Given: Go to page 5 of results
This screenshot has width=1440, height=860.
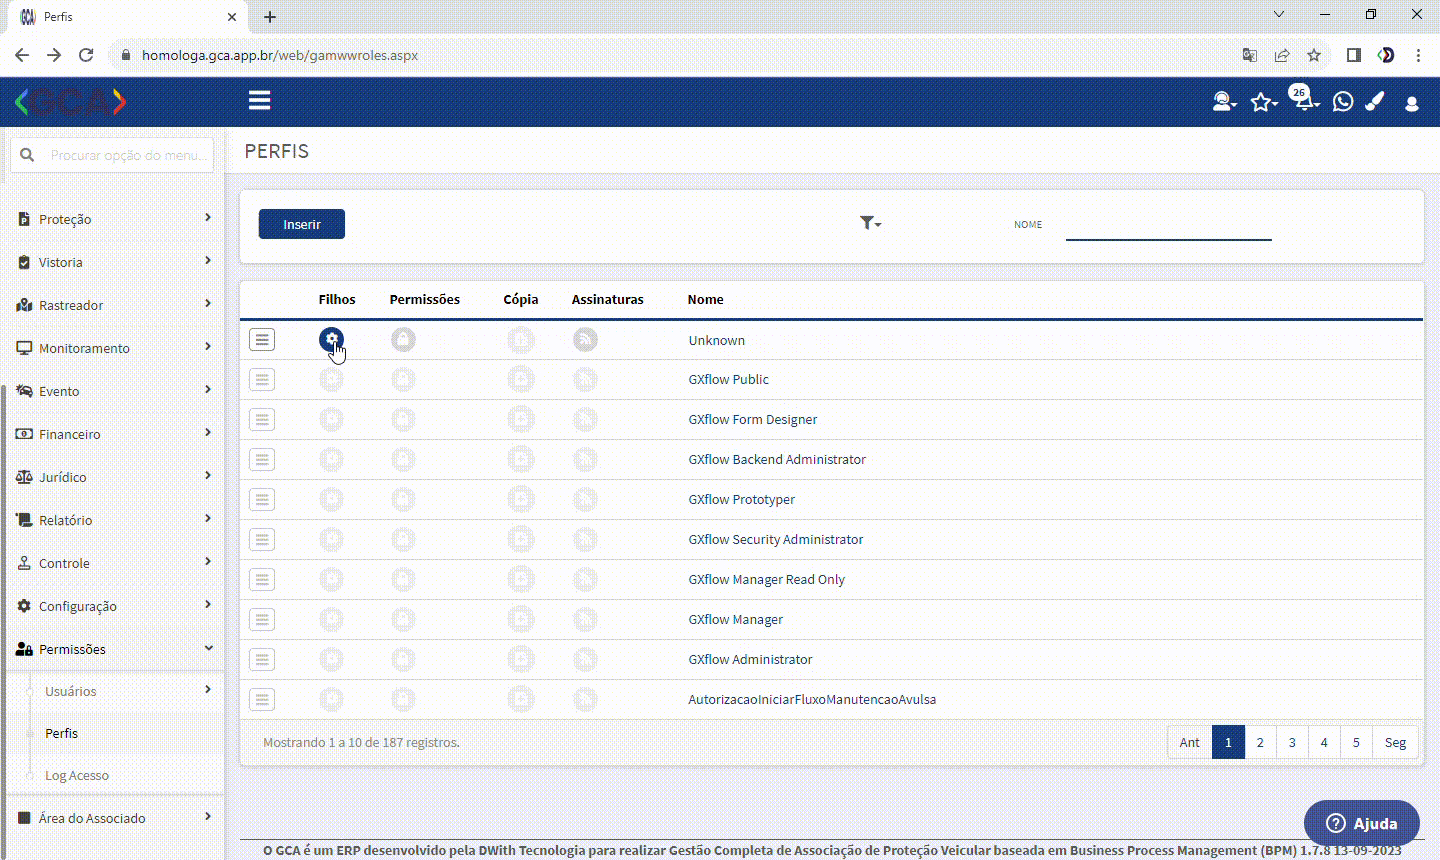Looking at the screenshot, I should tap(1356, 742).
